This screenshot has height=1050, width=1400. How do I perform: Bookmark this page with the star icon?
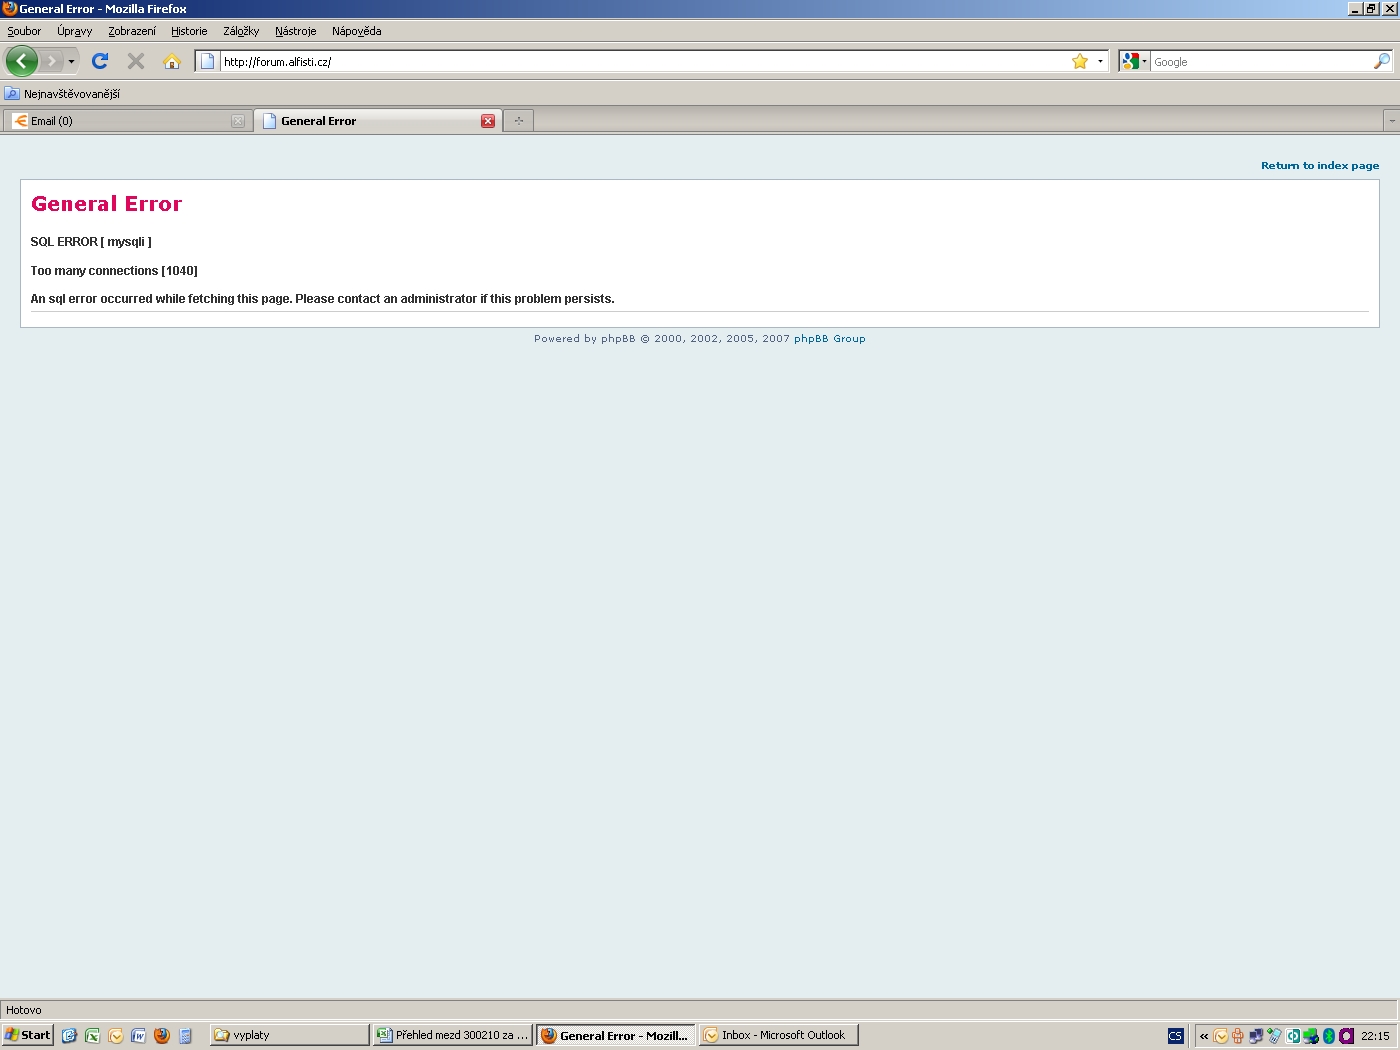click(1080, 61)
